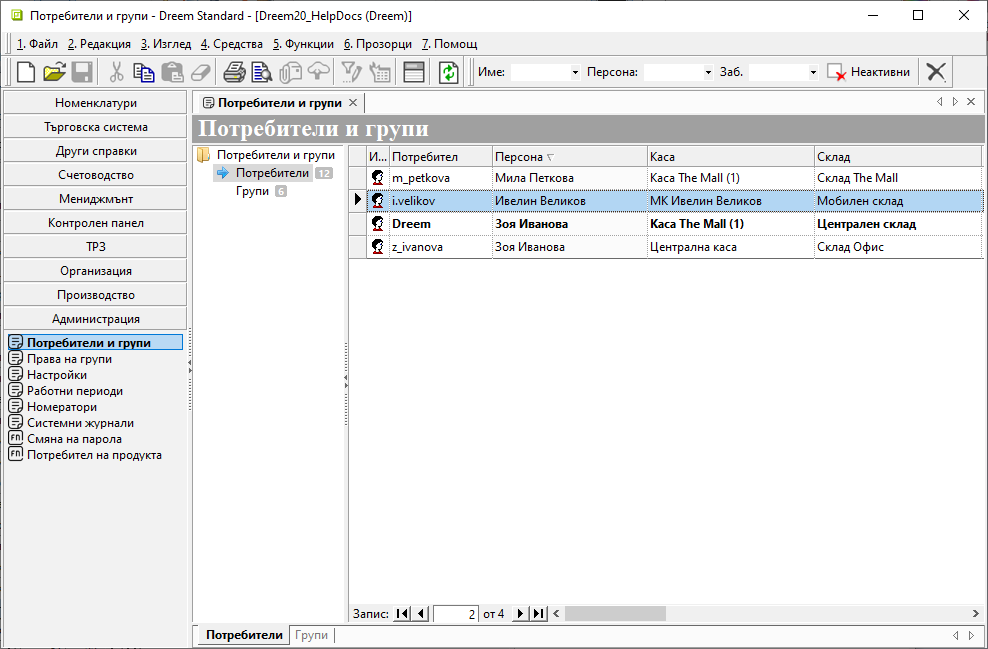Open Print preview from the toolbar

coord(262,72)
